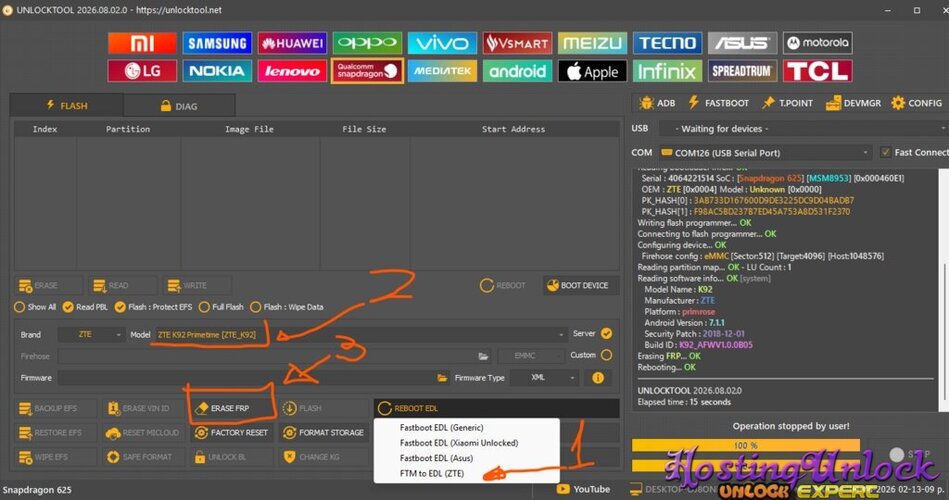Choose FTM to EDL (ZTE) entry
This screenshot has height=500, width=949.
pyautogui.click(x=432, y=473)
